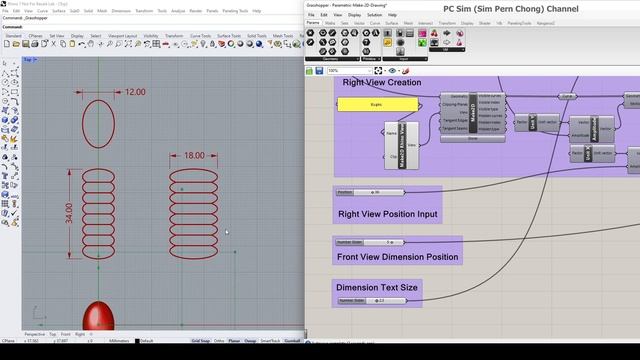Image resolution: width=640 pixels, height=360 pixels.
Task: Click the Millimeters units in status bar
Action: (119, 340)
